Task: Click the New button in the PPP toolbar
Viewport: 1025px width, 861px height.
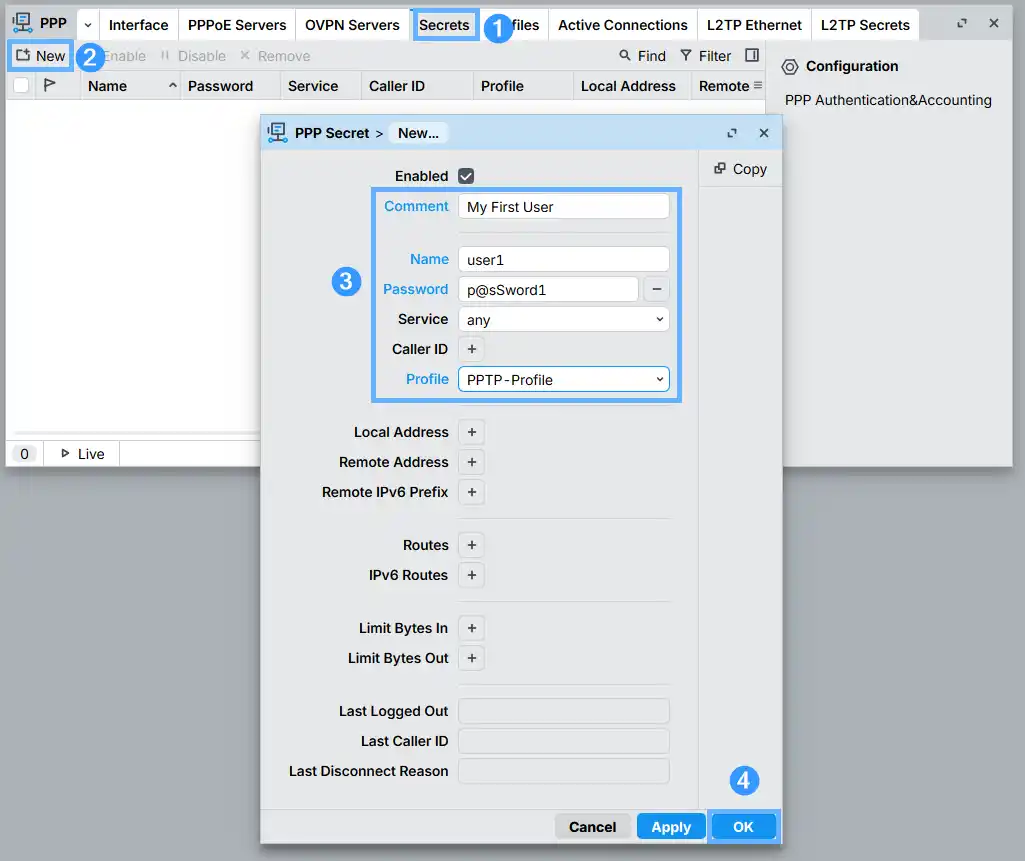Action: [x=41, y=56]
